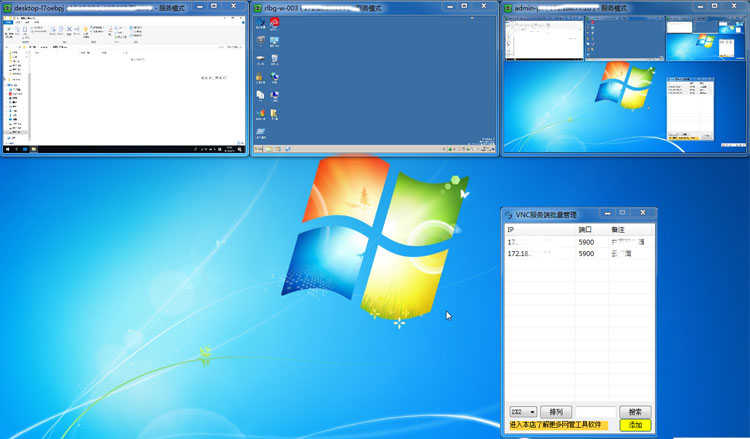The width and height of the screenshot is (750, 439).
Task: Click the scissors cut icon in desktop-l7oebpj ribbon
Action: pyautogui.click(x=69, y=30)
